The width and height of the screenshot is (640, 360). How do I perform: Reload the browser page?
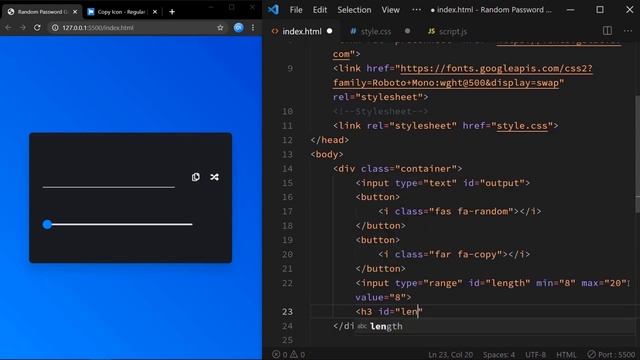click(37, 27)
